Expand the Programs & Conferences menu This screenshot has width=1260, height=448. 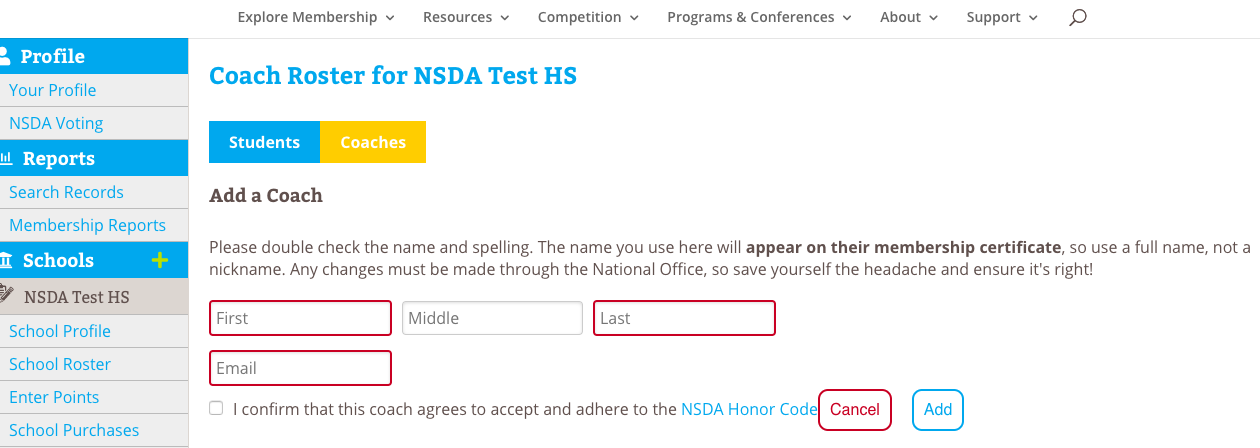(x=759, y=17)
